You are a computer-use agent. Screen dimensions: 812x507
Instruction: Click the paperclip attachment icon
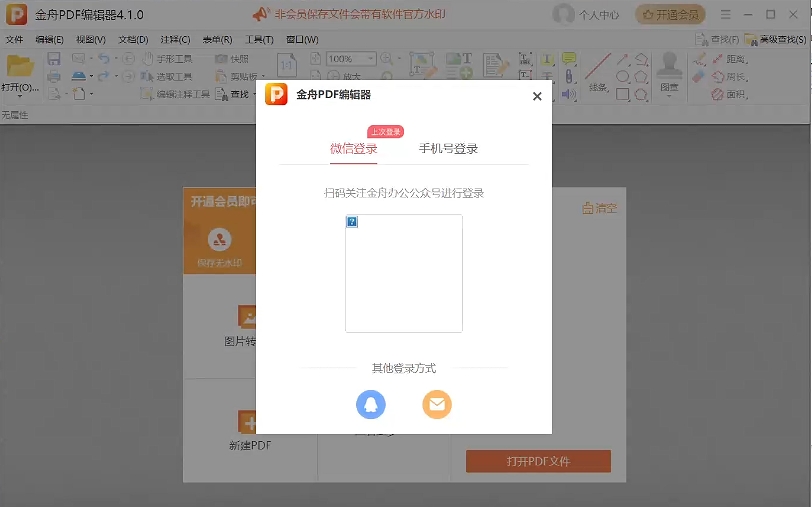pyautogui.click(x=569, y=77)
